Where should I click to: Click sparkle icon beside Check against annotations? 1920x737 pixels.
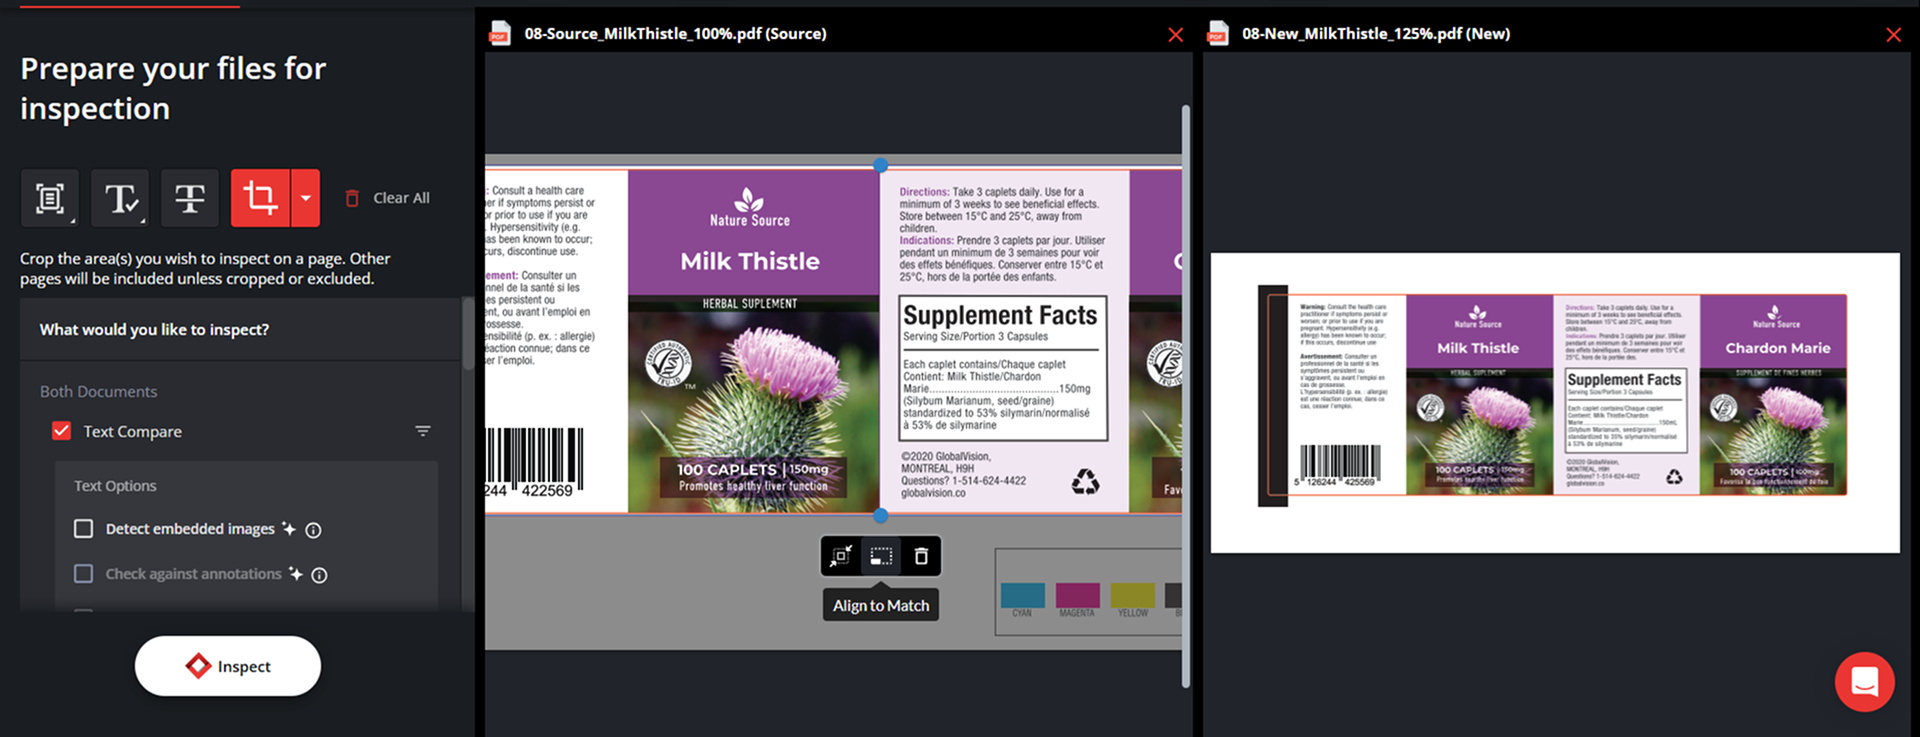click(296, 574)
